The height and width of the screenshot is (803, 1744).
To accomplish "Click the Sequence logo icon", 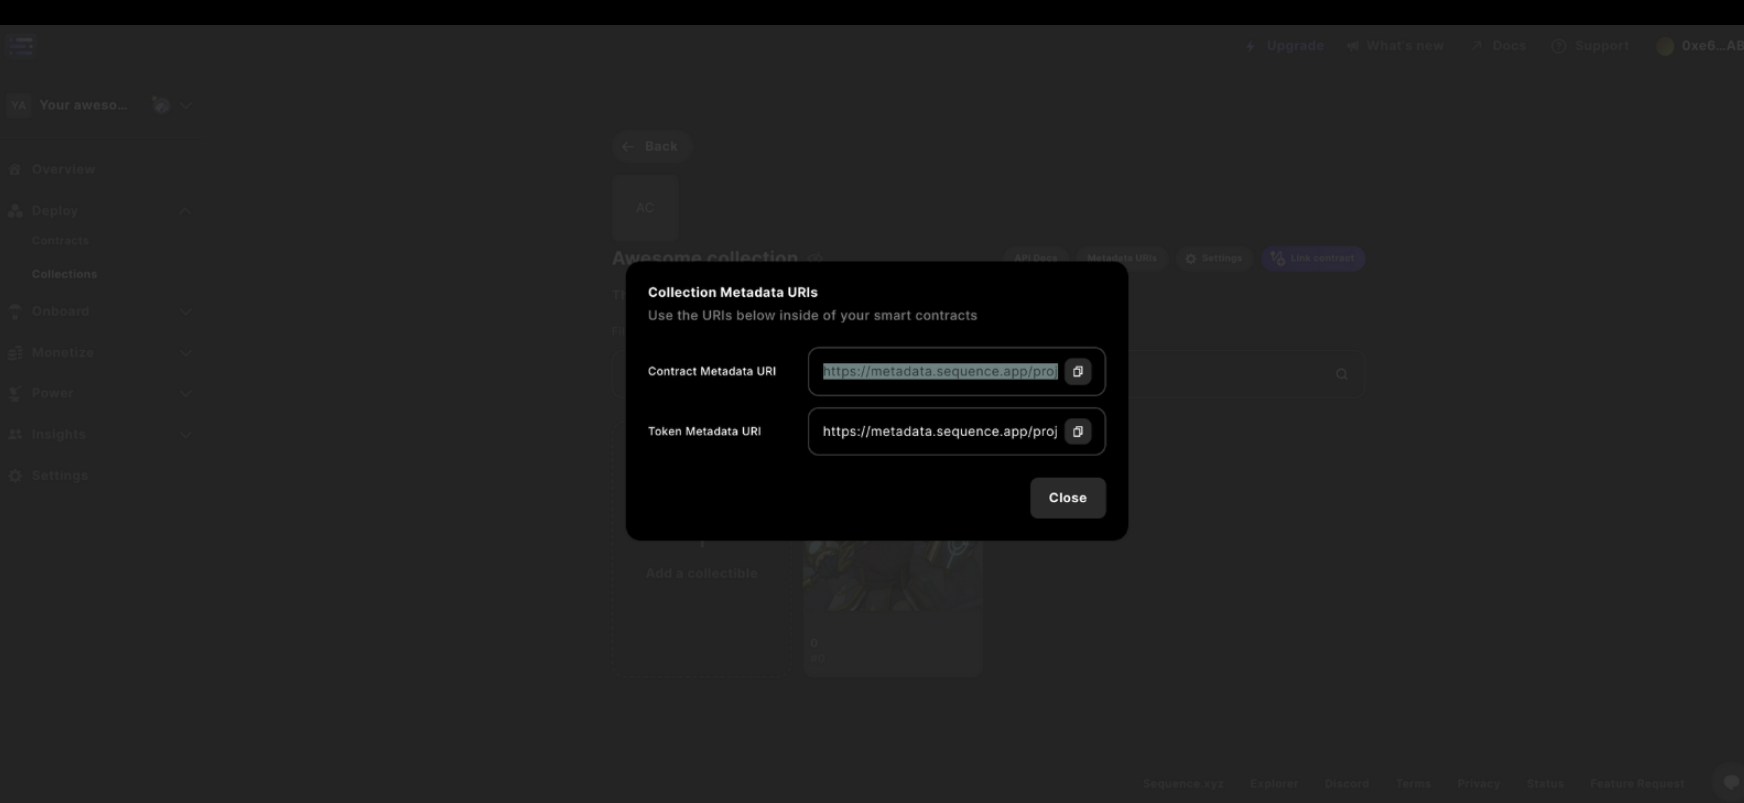I will click(x=20, y=46).
